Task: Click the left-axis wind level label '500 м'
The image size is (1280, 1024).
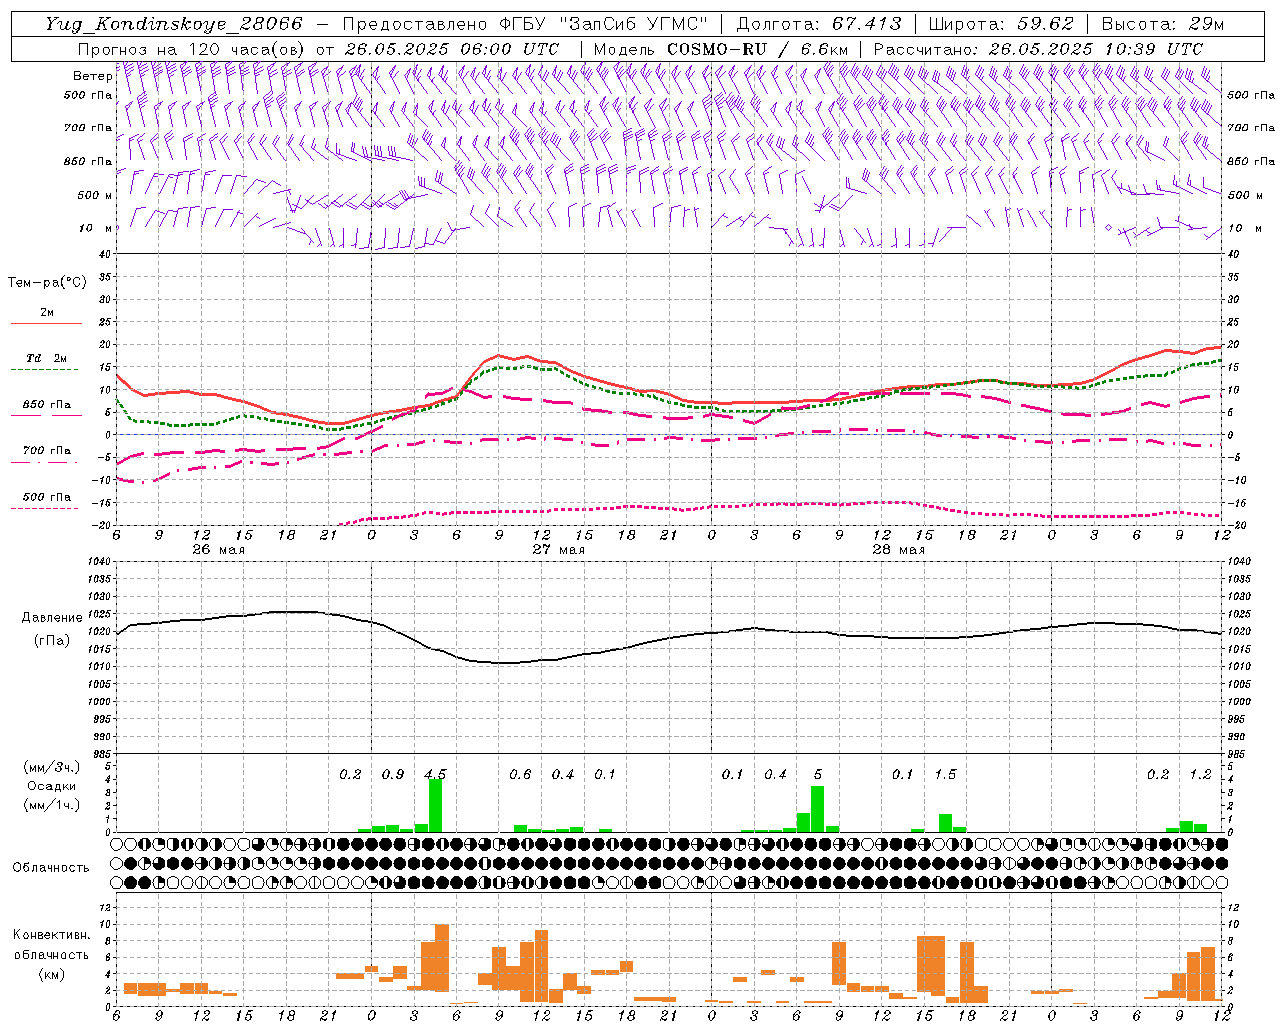Action: (x=95, y=195)
